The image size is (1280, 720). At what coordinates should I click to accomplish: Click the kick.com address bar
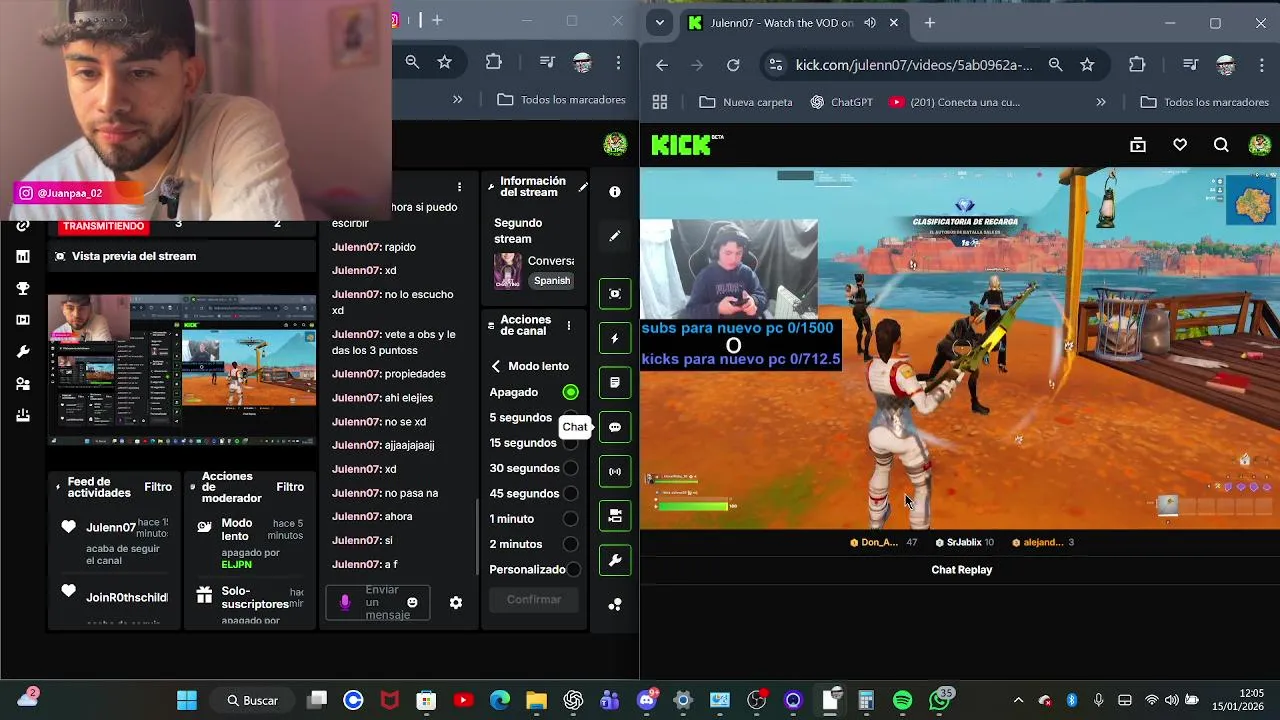(x=914, y=65)
